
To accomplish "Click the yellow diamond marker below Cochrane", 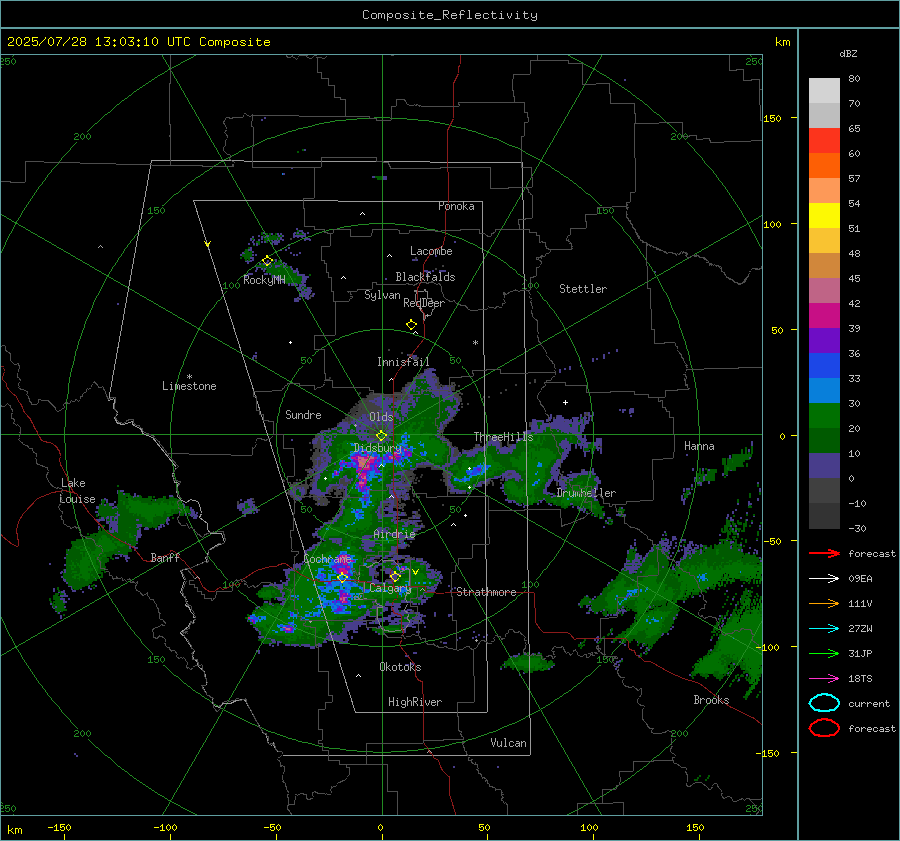I will tap(342, 577).
